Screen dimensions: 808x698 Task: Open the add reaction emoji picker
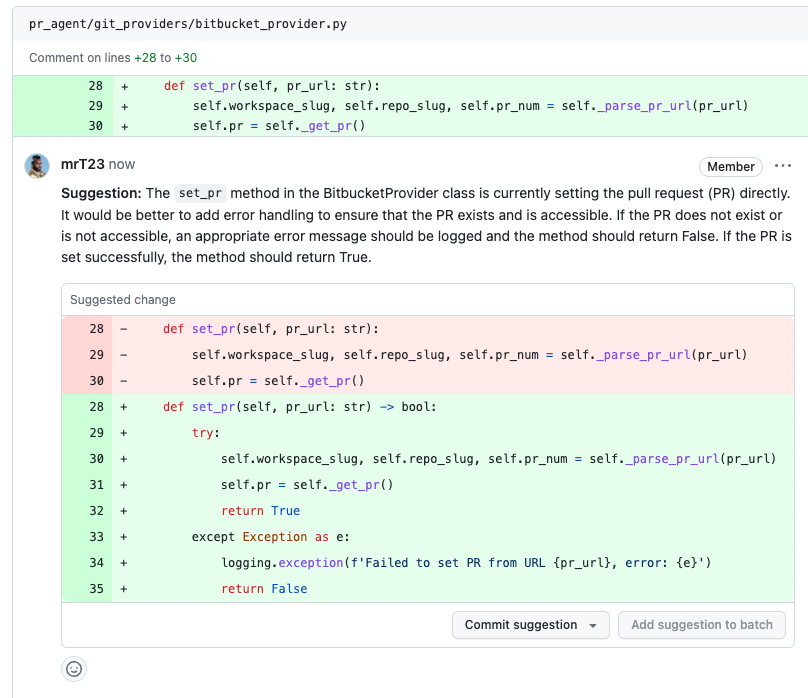coord(74,669)
